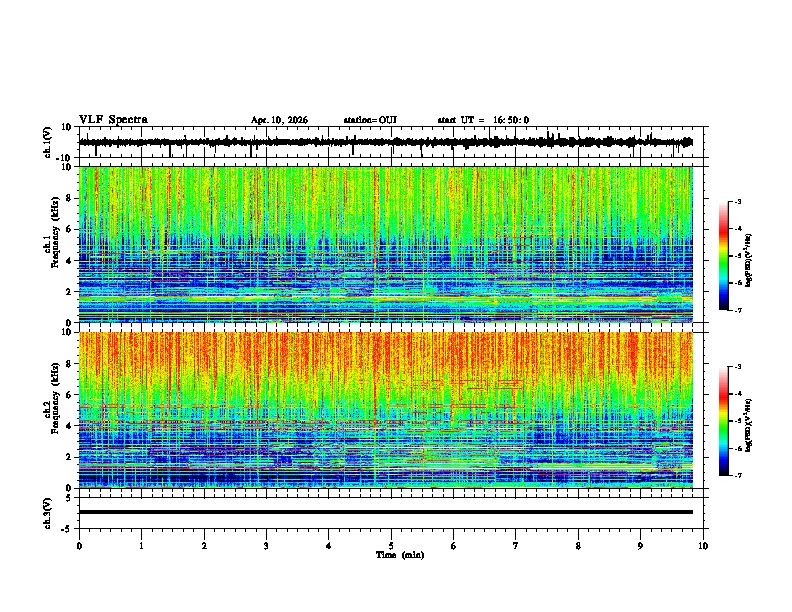792x612 pixels.
Task: Click the ch.1 voltage waveform trace
Action: 385,142
